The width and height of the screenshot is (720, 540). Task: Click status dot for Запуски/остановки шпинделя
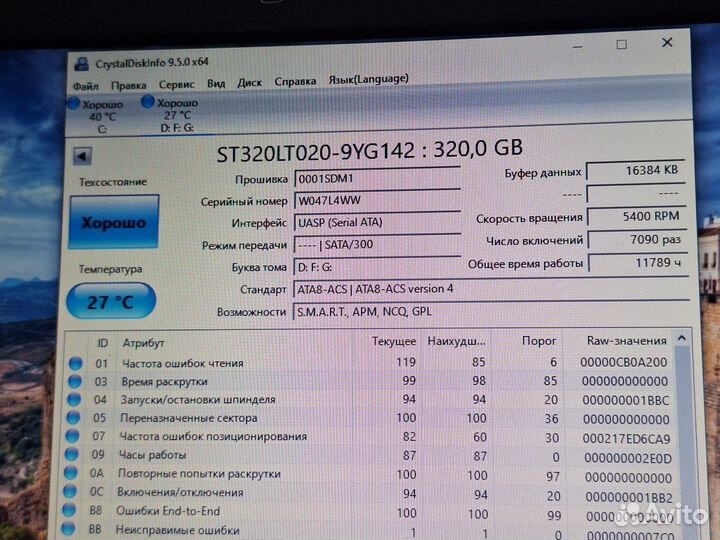coord(73,399)
